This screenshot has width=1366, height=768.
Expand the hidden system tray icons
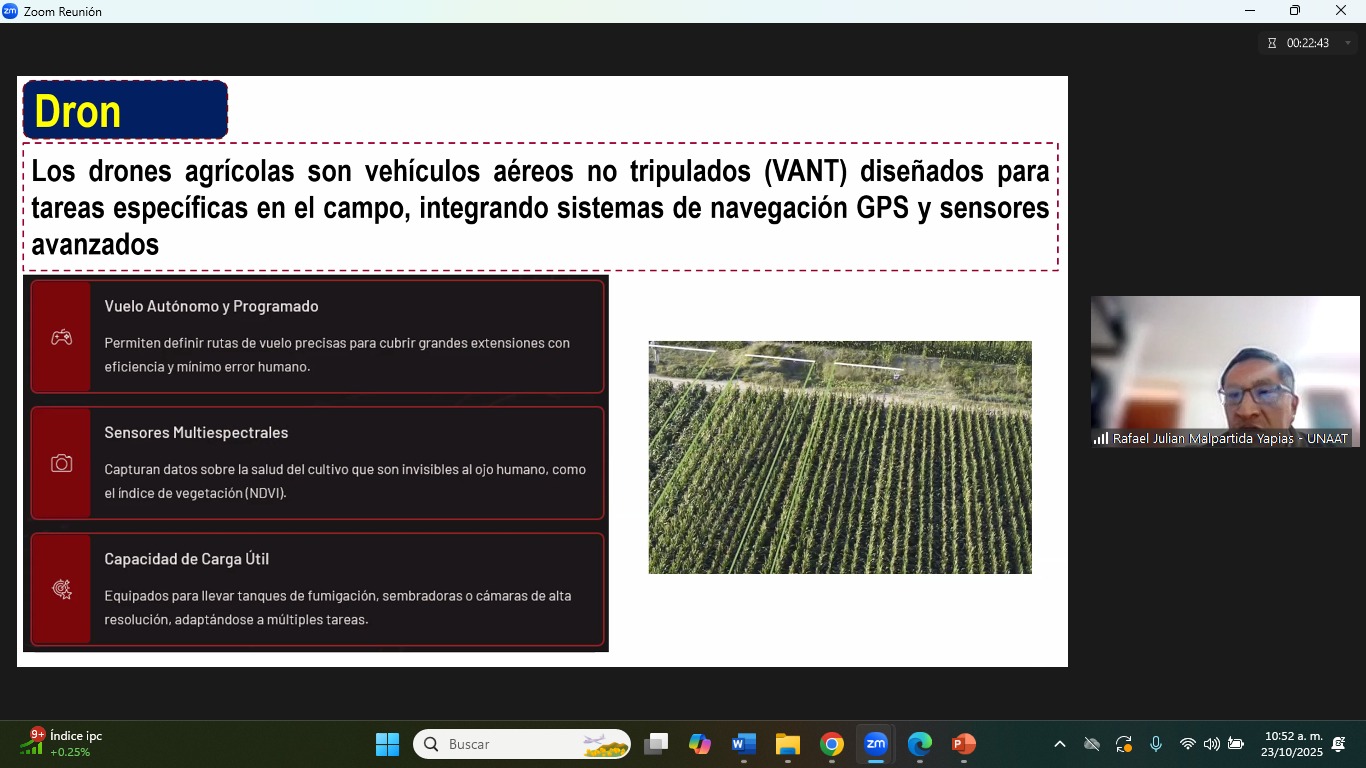click(1060, 744)
